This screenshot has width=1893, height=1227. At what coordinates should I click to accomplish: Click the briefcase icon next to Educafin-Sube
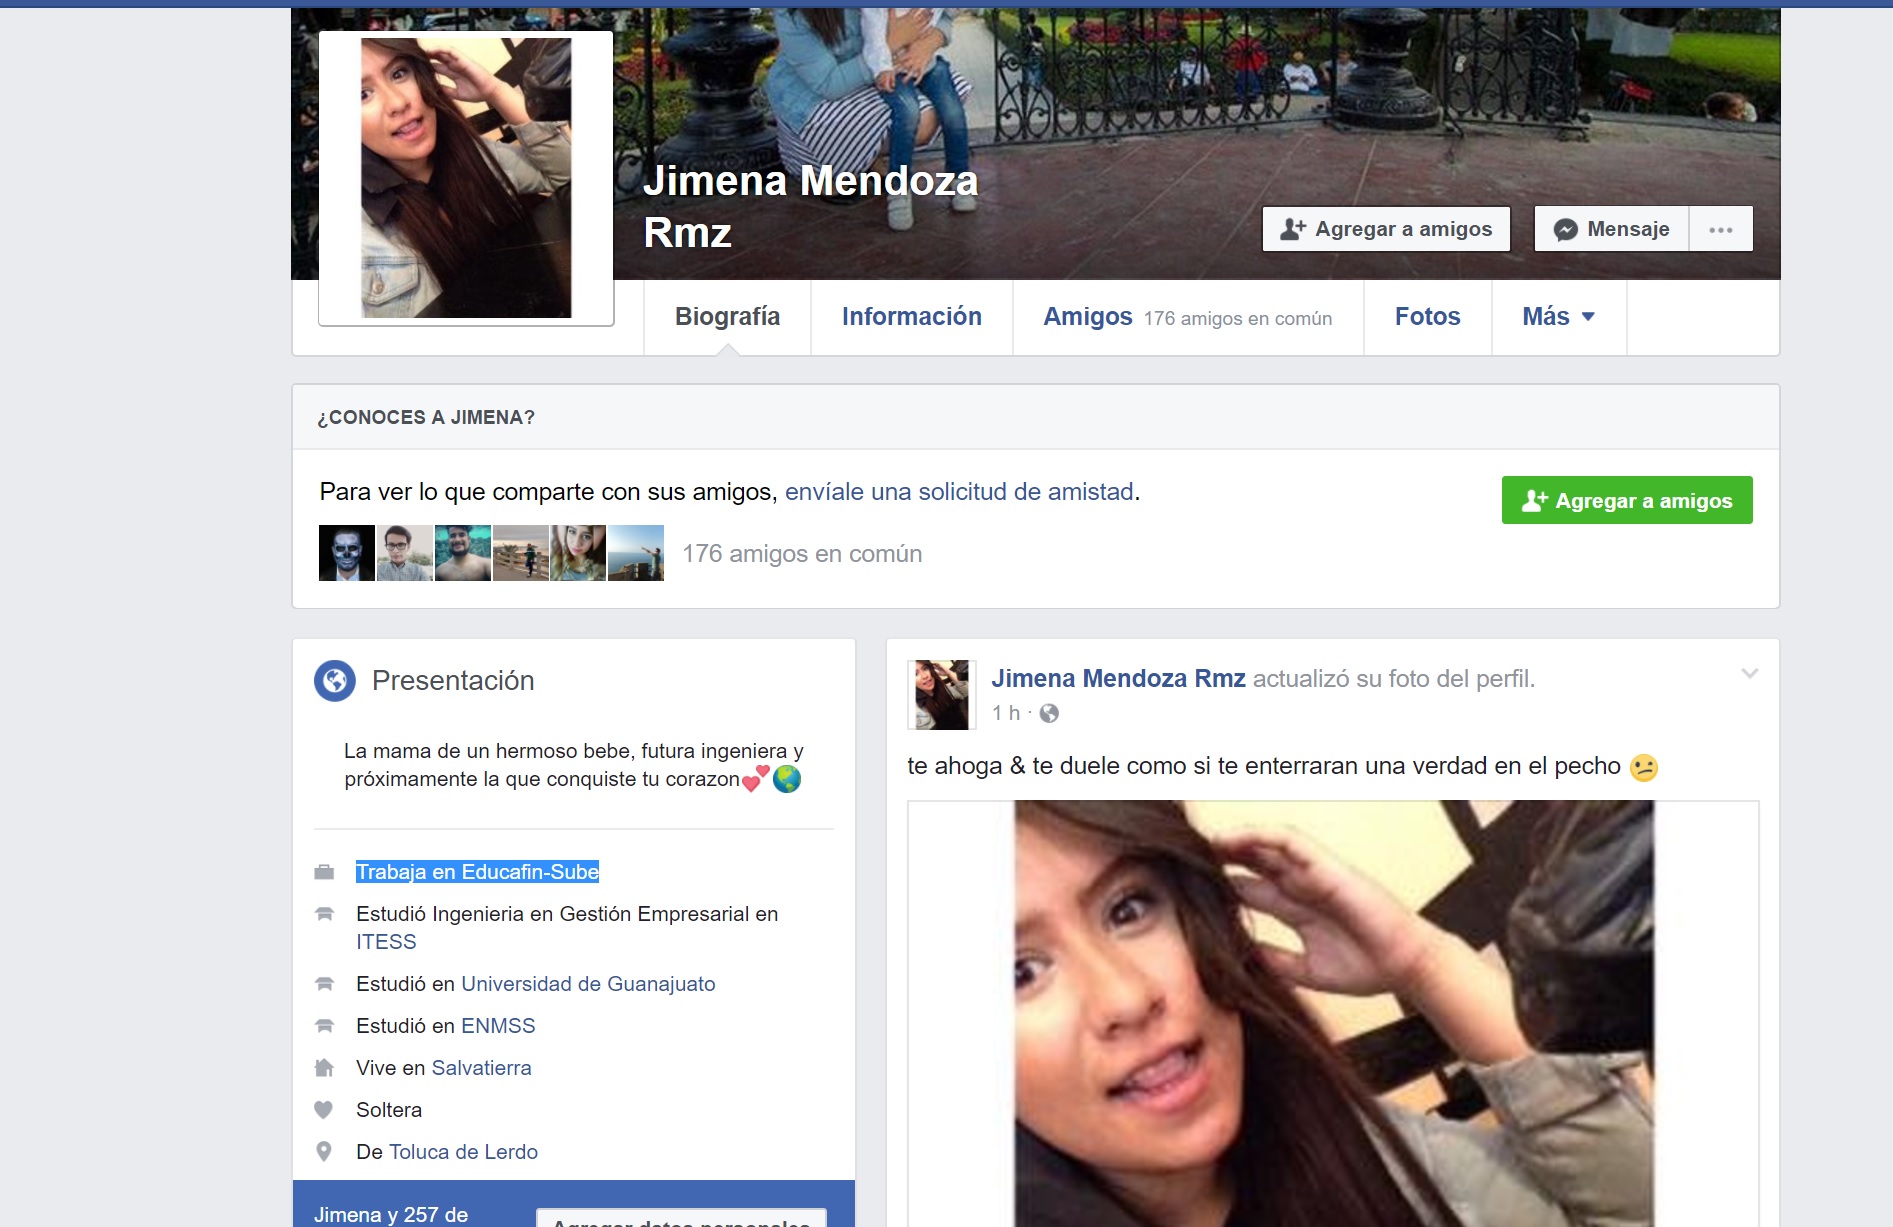tap(324, 872)
